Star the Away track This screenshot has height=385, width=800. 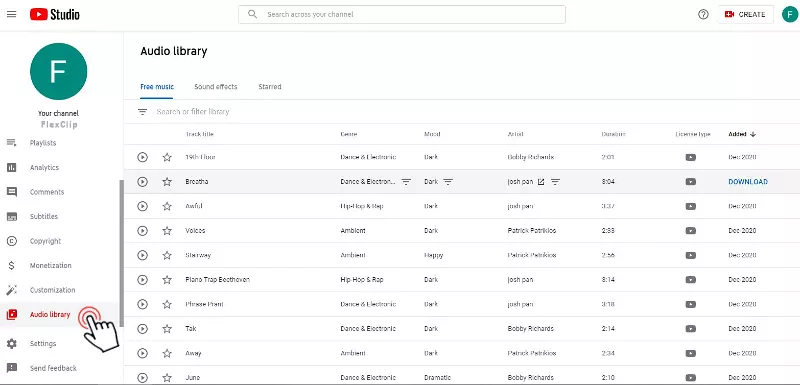click(x=167, y=353)
